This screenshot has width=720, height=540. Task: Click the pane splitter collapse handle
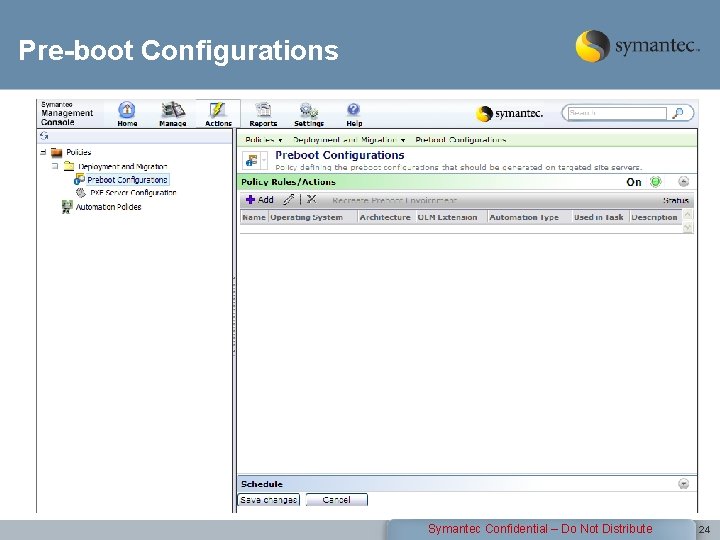pyautogui.click(x=234, y=316)
